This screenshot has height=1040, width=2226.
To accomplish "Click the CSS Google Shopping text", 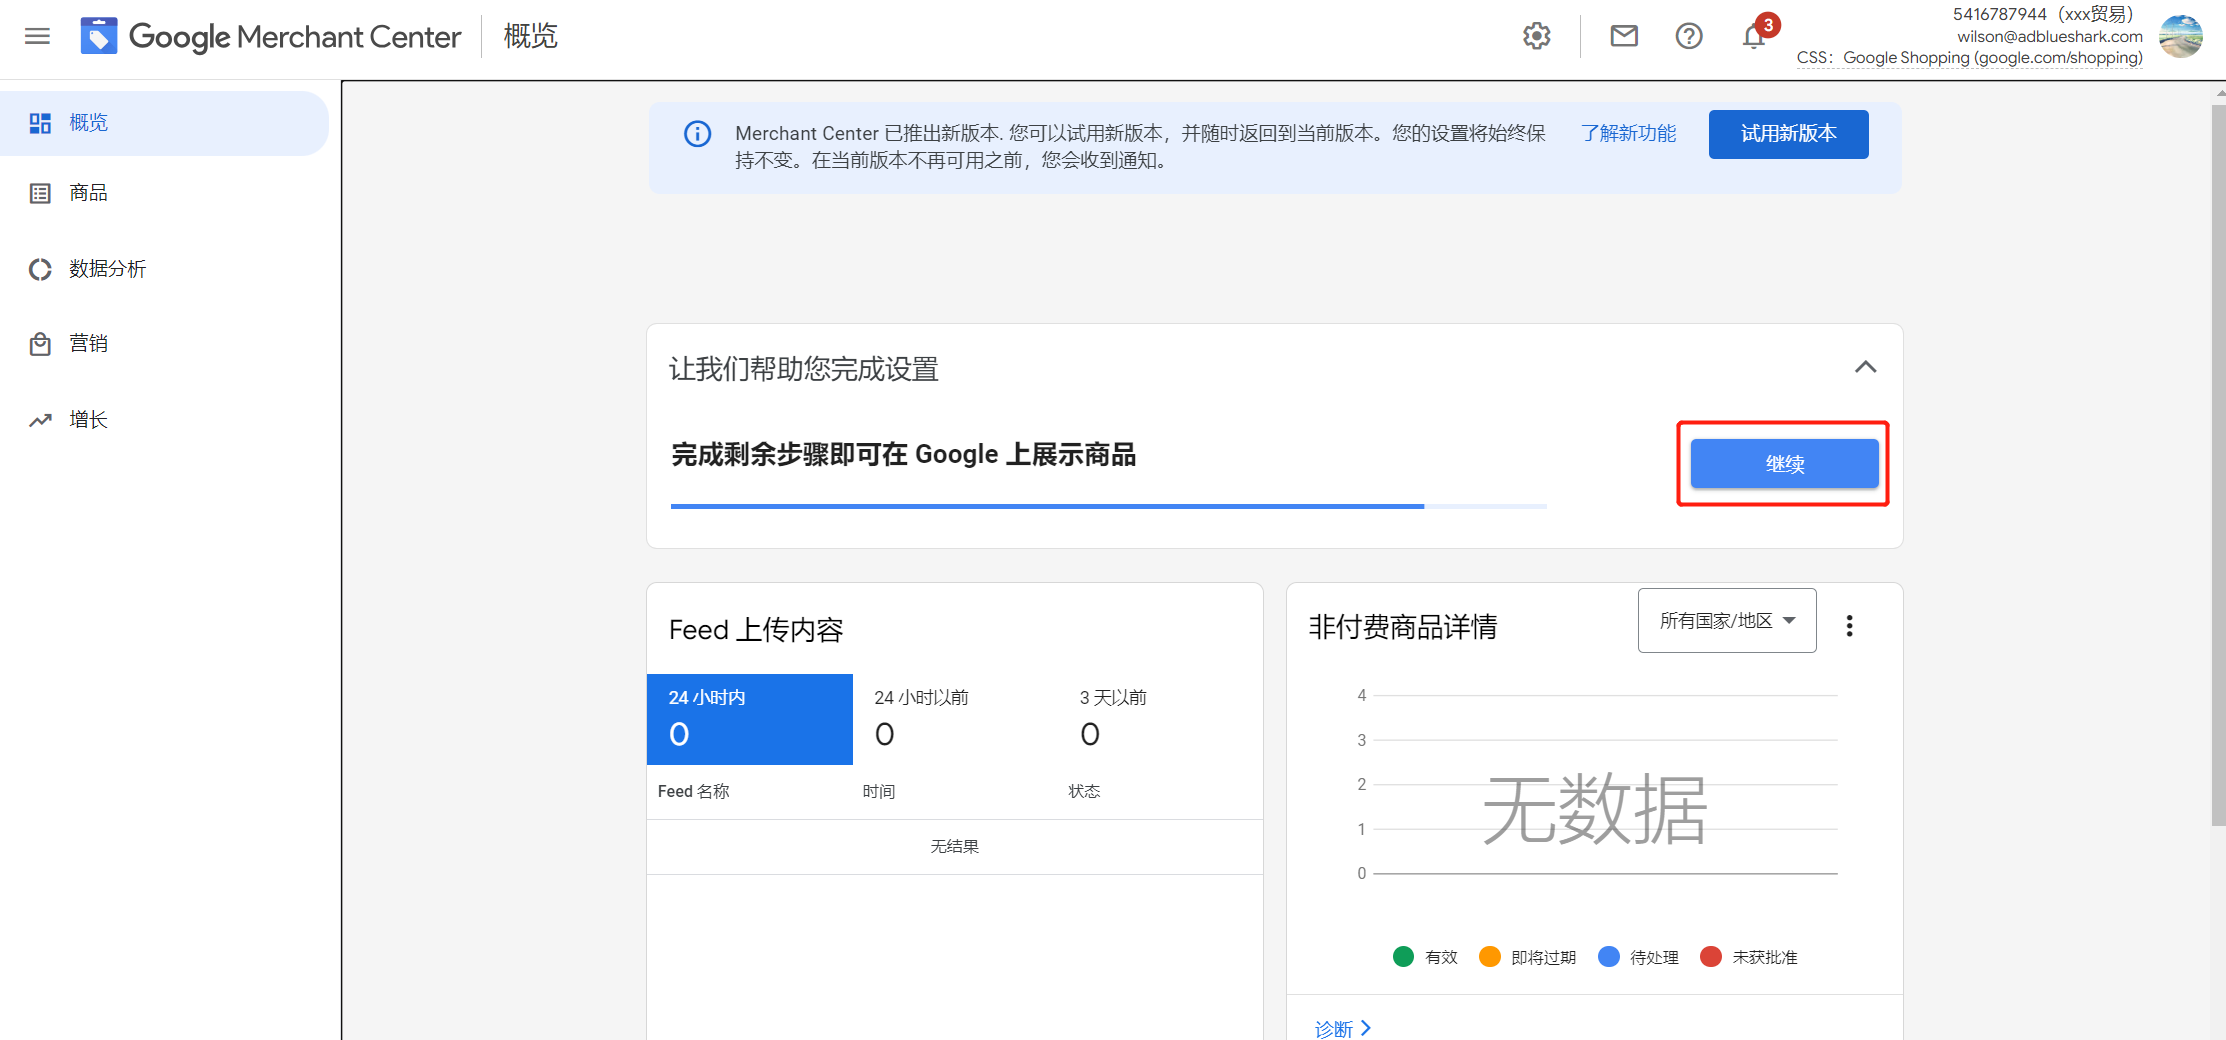I will [1970, 58].
